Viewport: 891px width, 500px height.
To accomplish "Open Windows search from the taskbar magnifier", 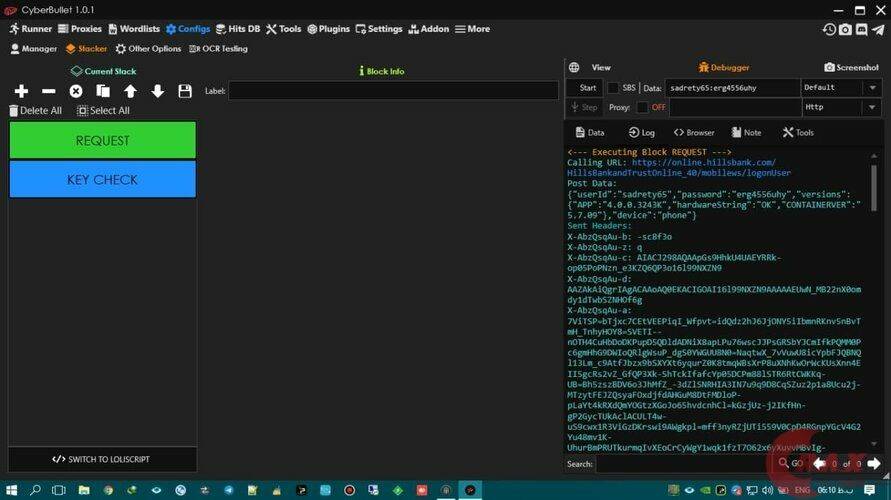I will 35,490.
